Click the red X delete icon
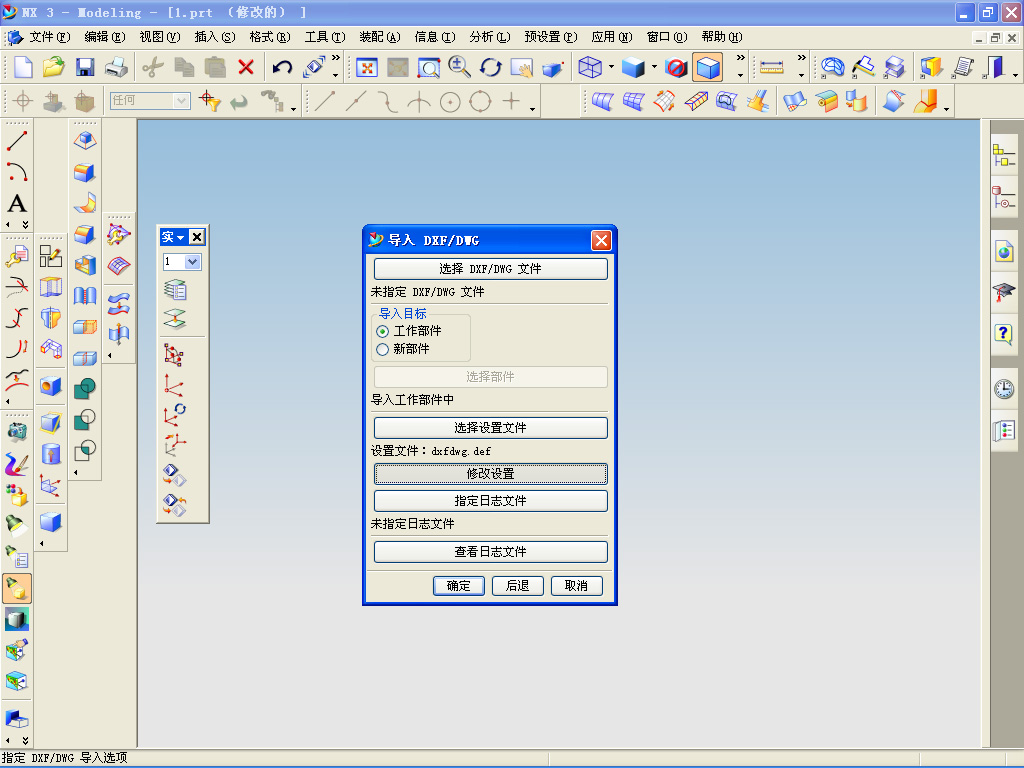This screenshot has height=768, width=1024. pyautogui.click(x=246, y=67)
